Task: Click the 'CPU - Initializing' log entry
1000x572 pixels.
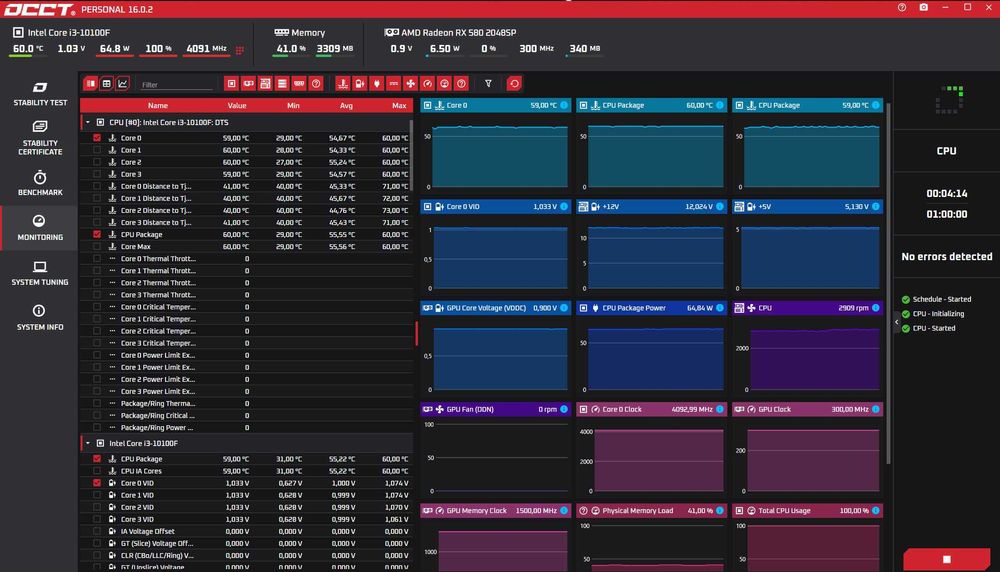Action: (x=932, y=314)
